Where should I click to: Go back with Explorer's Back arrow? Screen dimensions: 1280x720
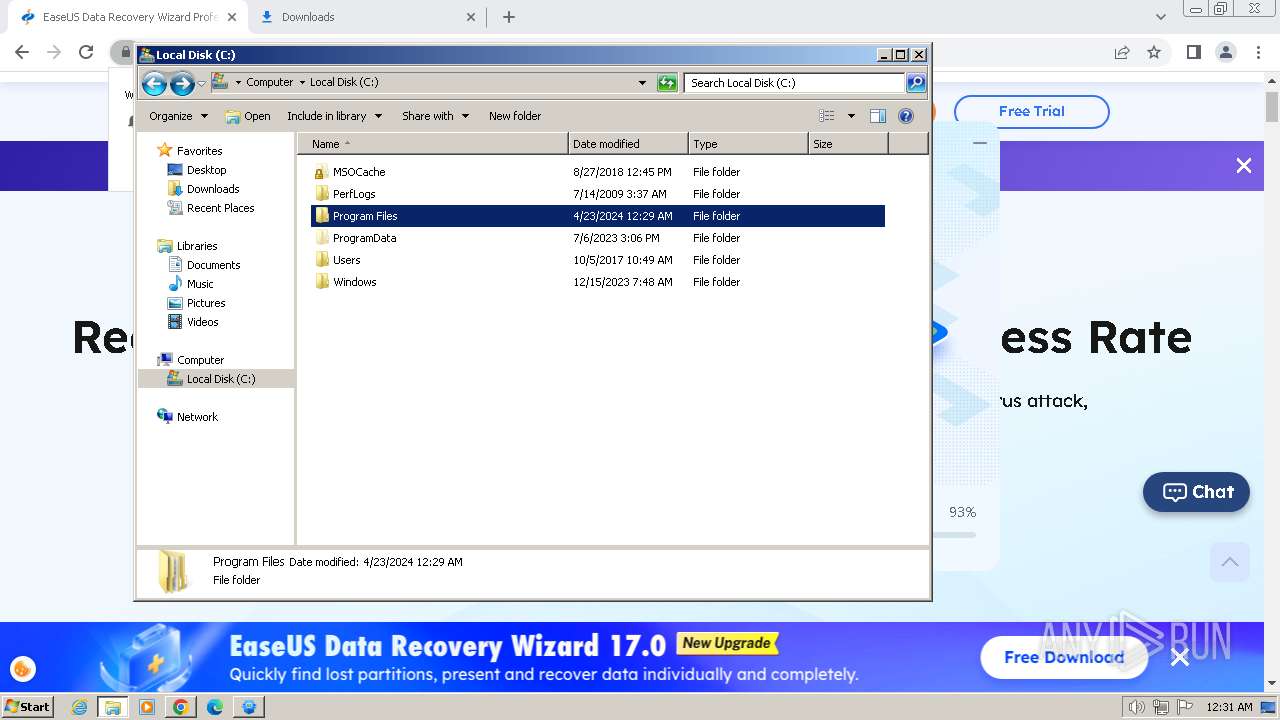click(x=154, y=83)
